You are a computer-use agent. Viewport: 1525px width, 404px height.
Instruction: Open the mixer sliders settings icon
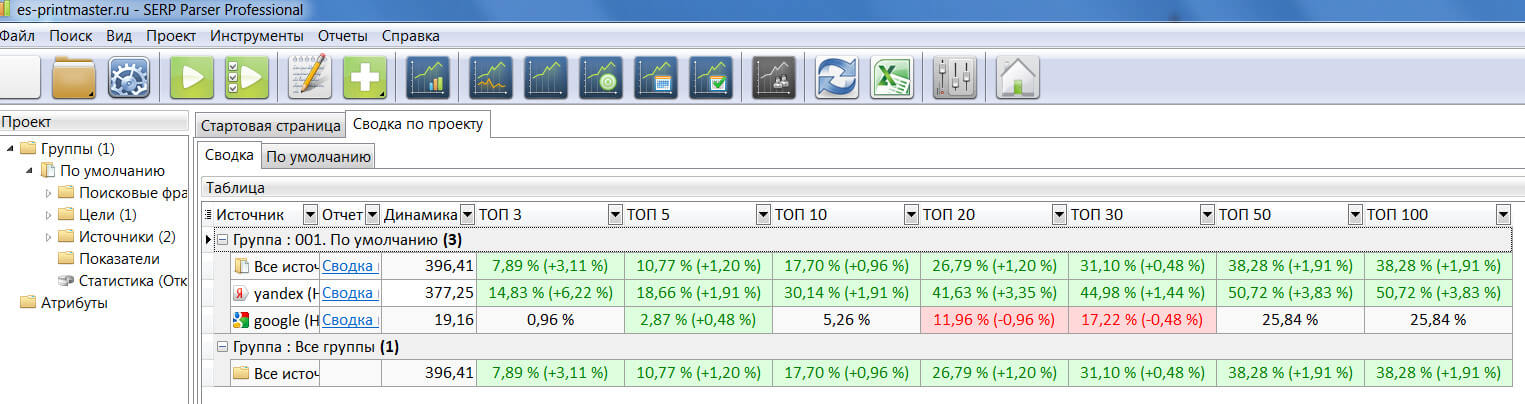pos(955,77)
